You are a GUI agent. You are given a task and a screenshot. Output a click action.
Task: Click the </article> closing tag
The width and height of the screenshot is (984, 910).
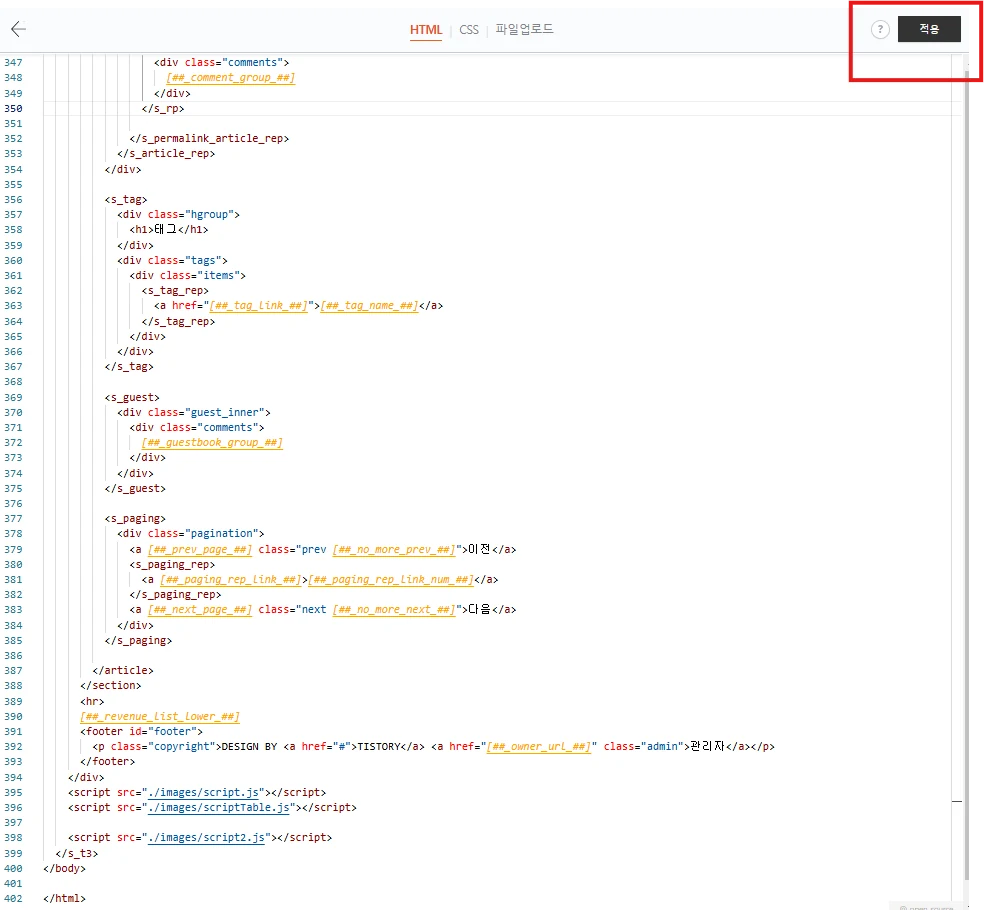tap(123, 670)
